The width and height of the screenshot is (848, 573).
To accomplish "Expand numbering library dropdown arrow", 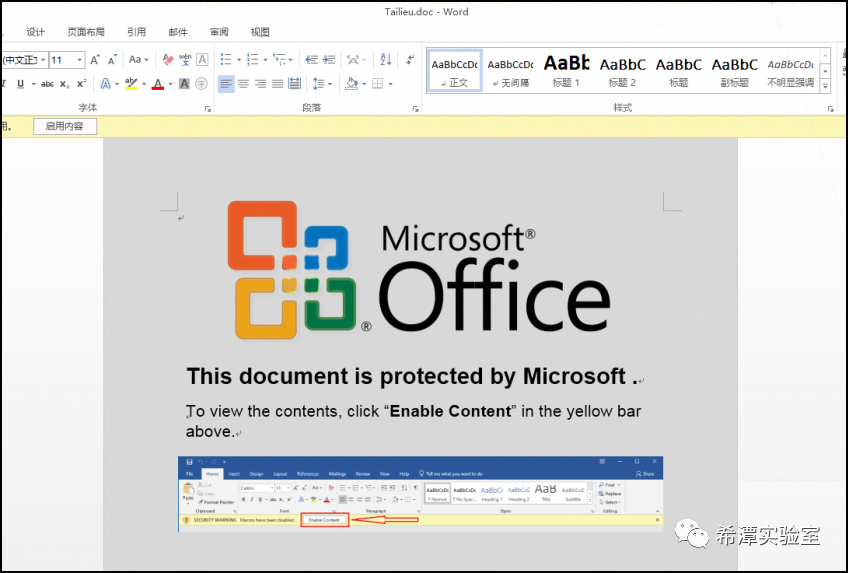I will [265, 60].
